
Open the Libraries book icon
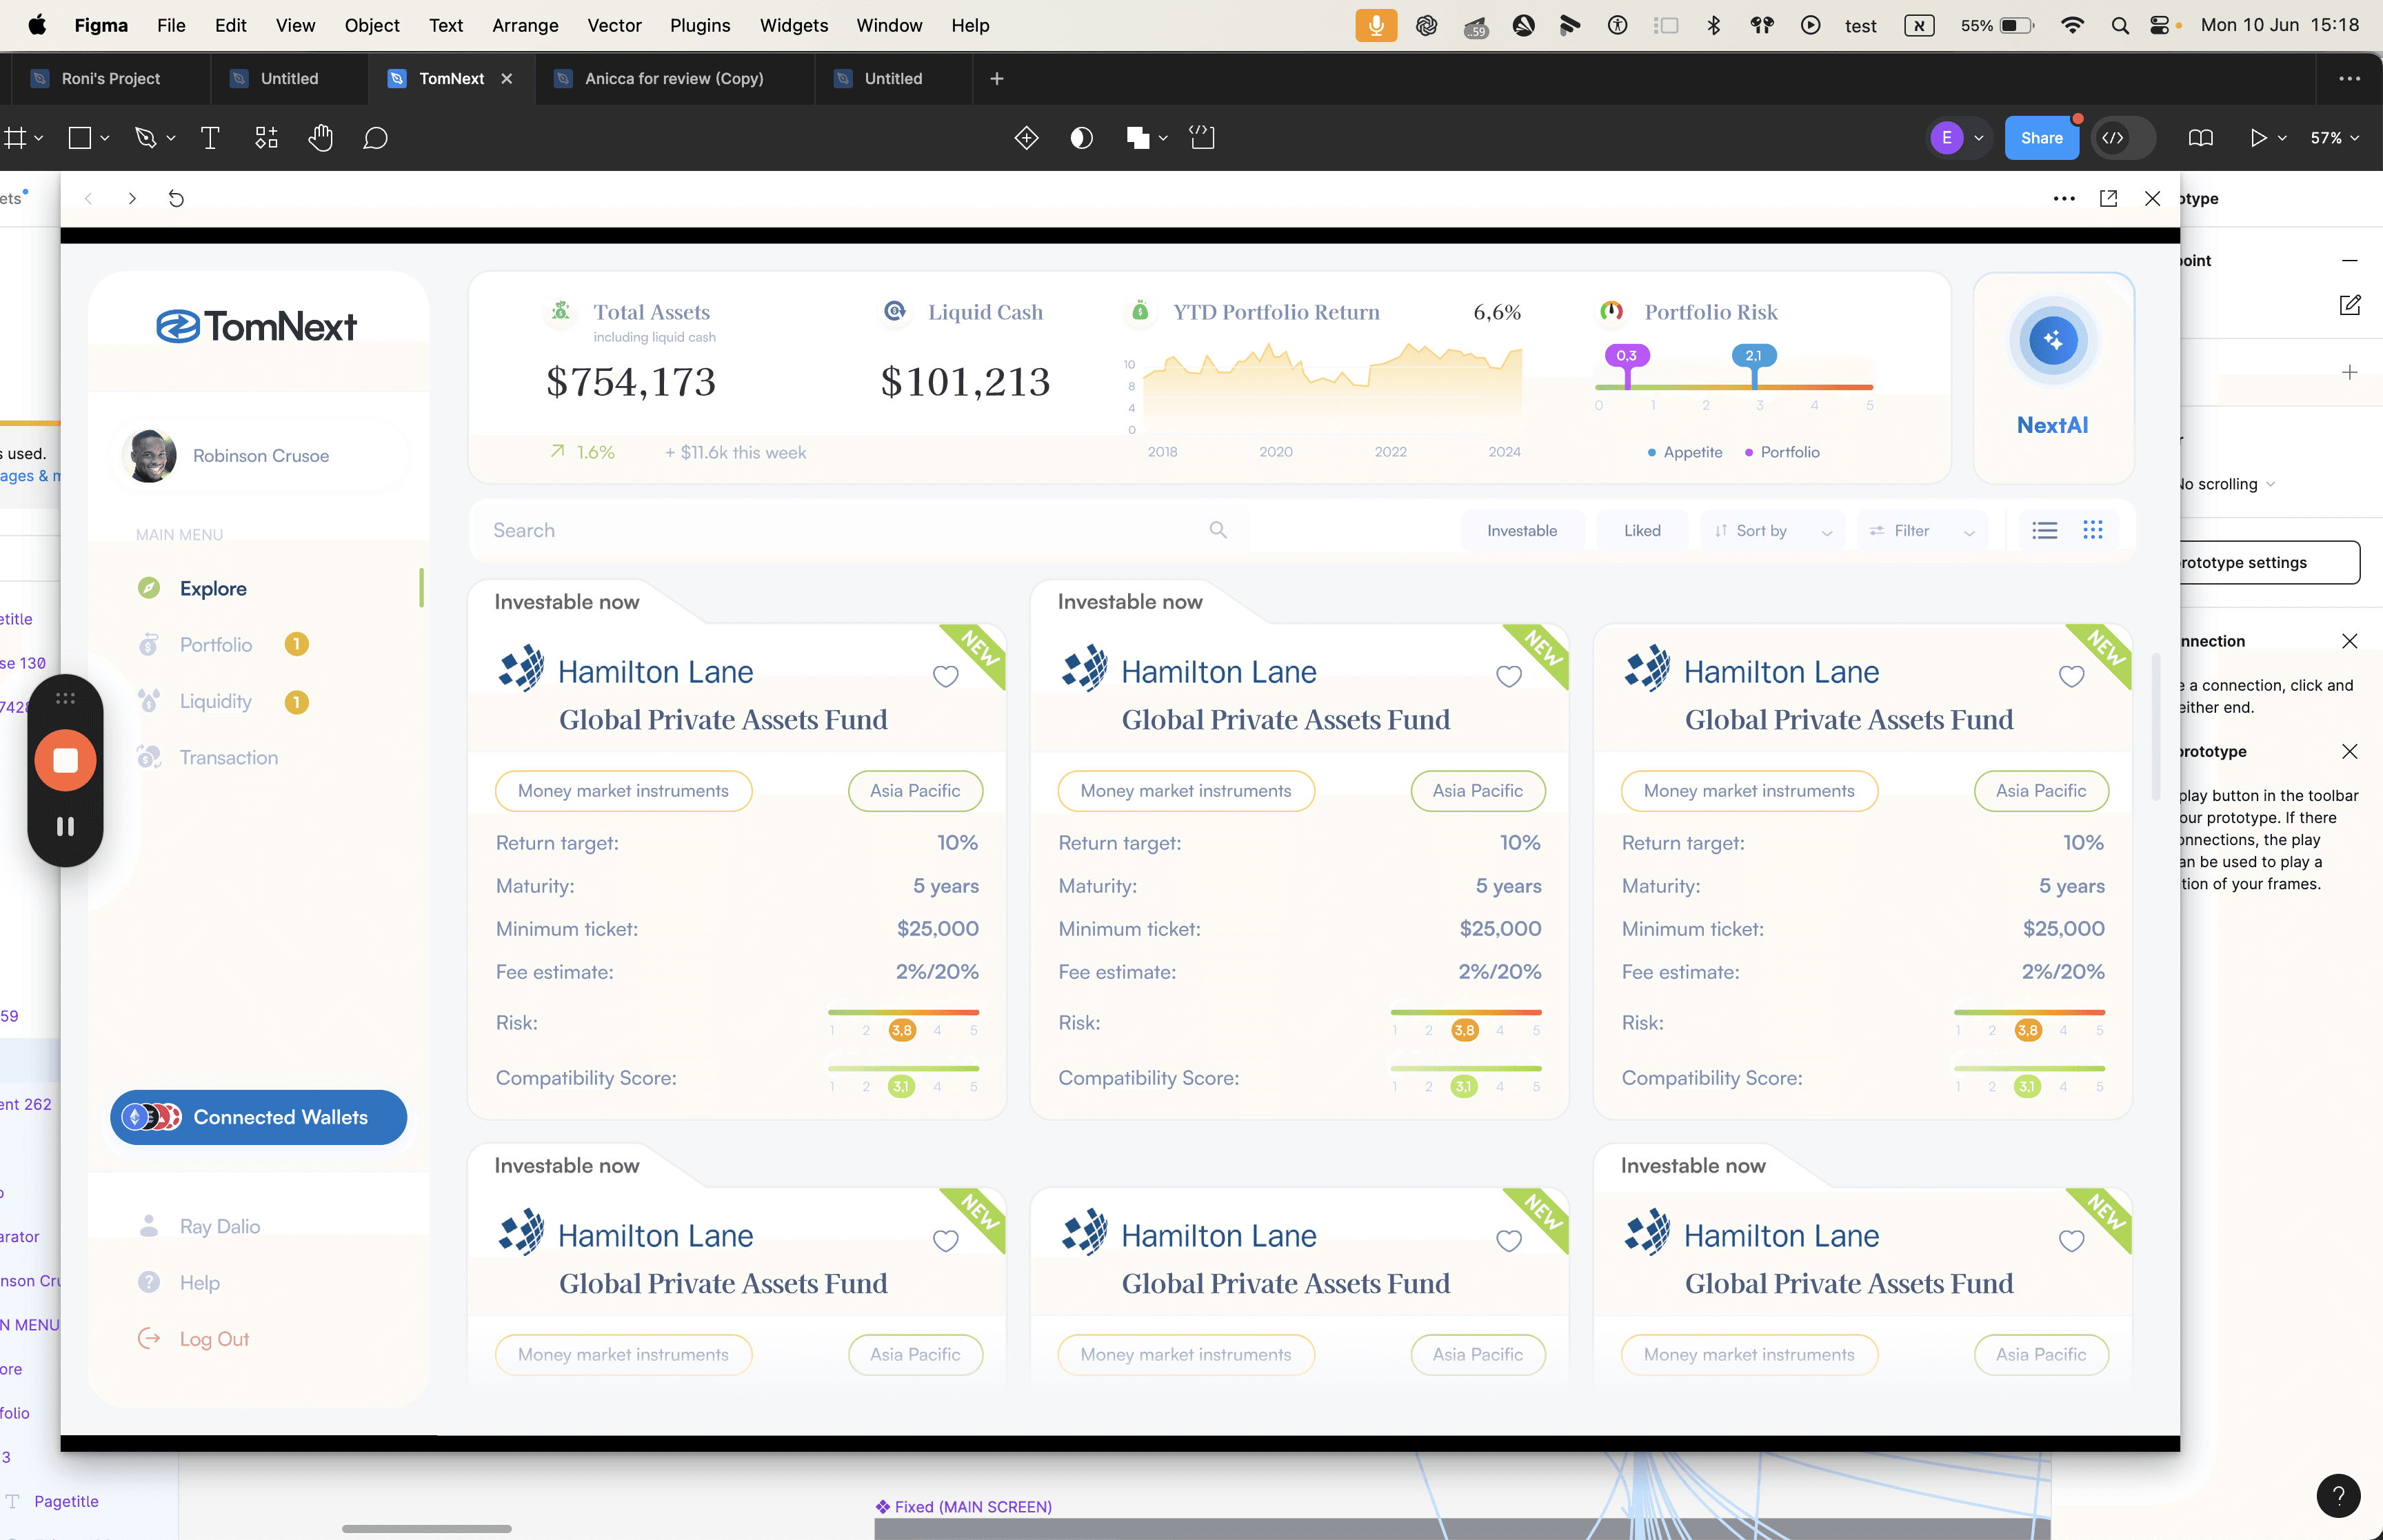[2200, 138]
